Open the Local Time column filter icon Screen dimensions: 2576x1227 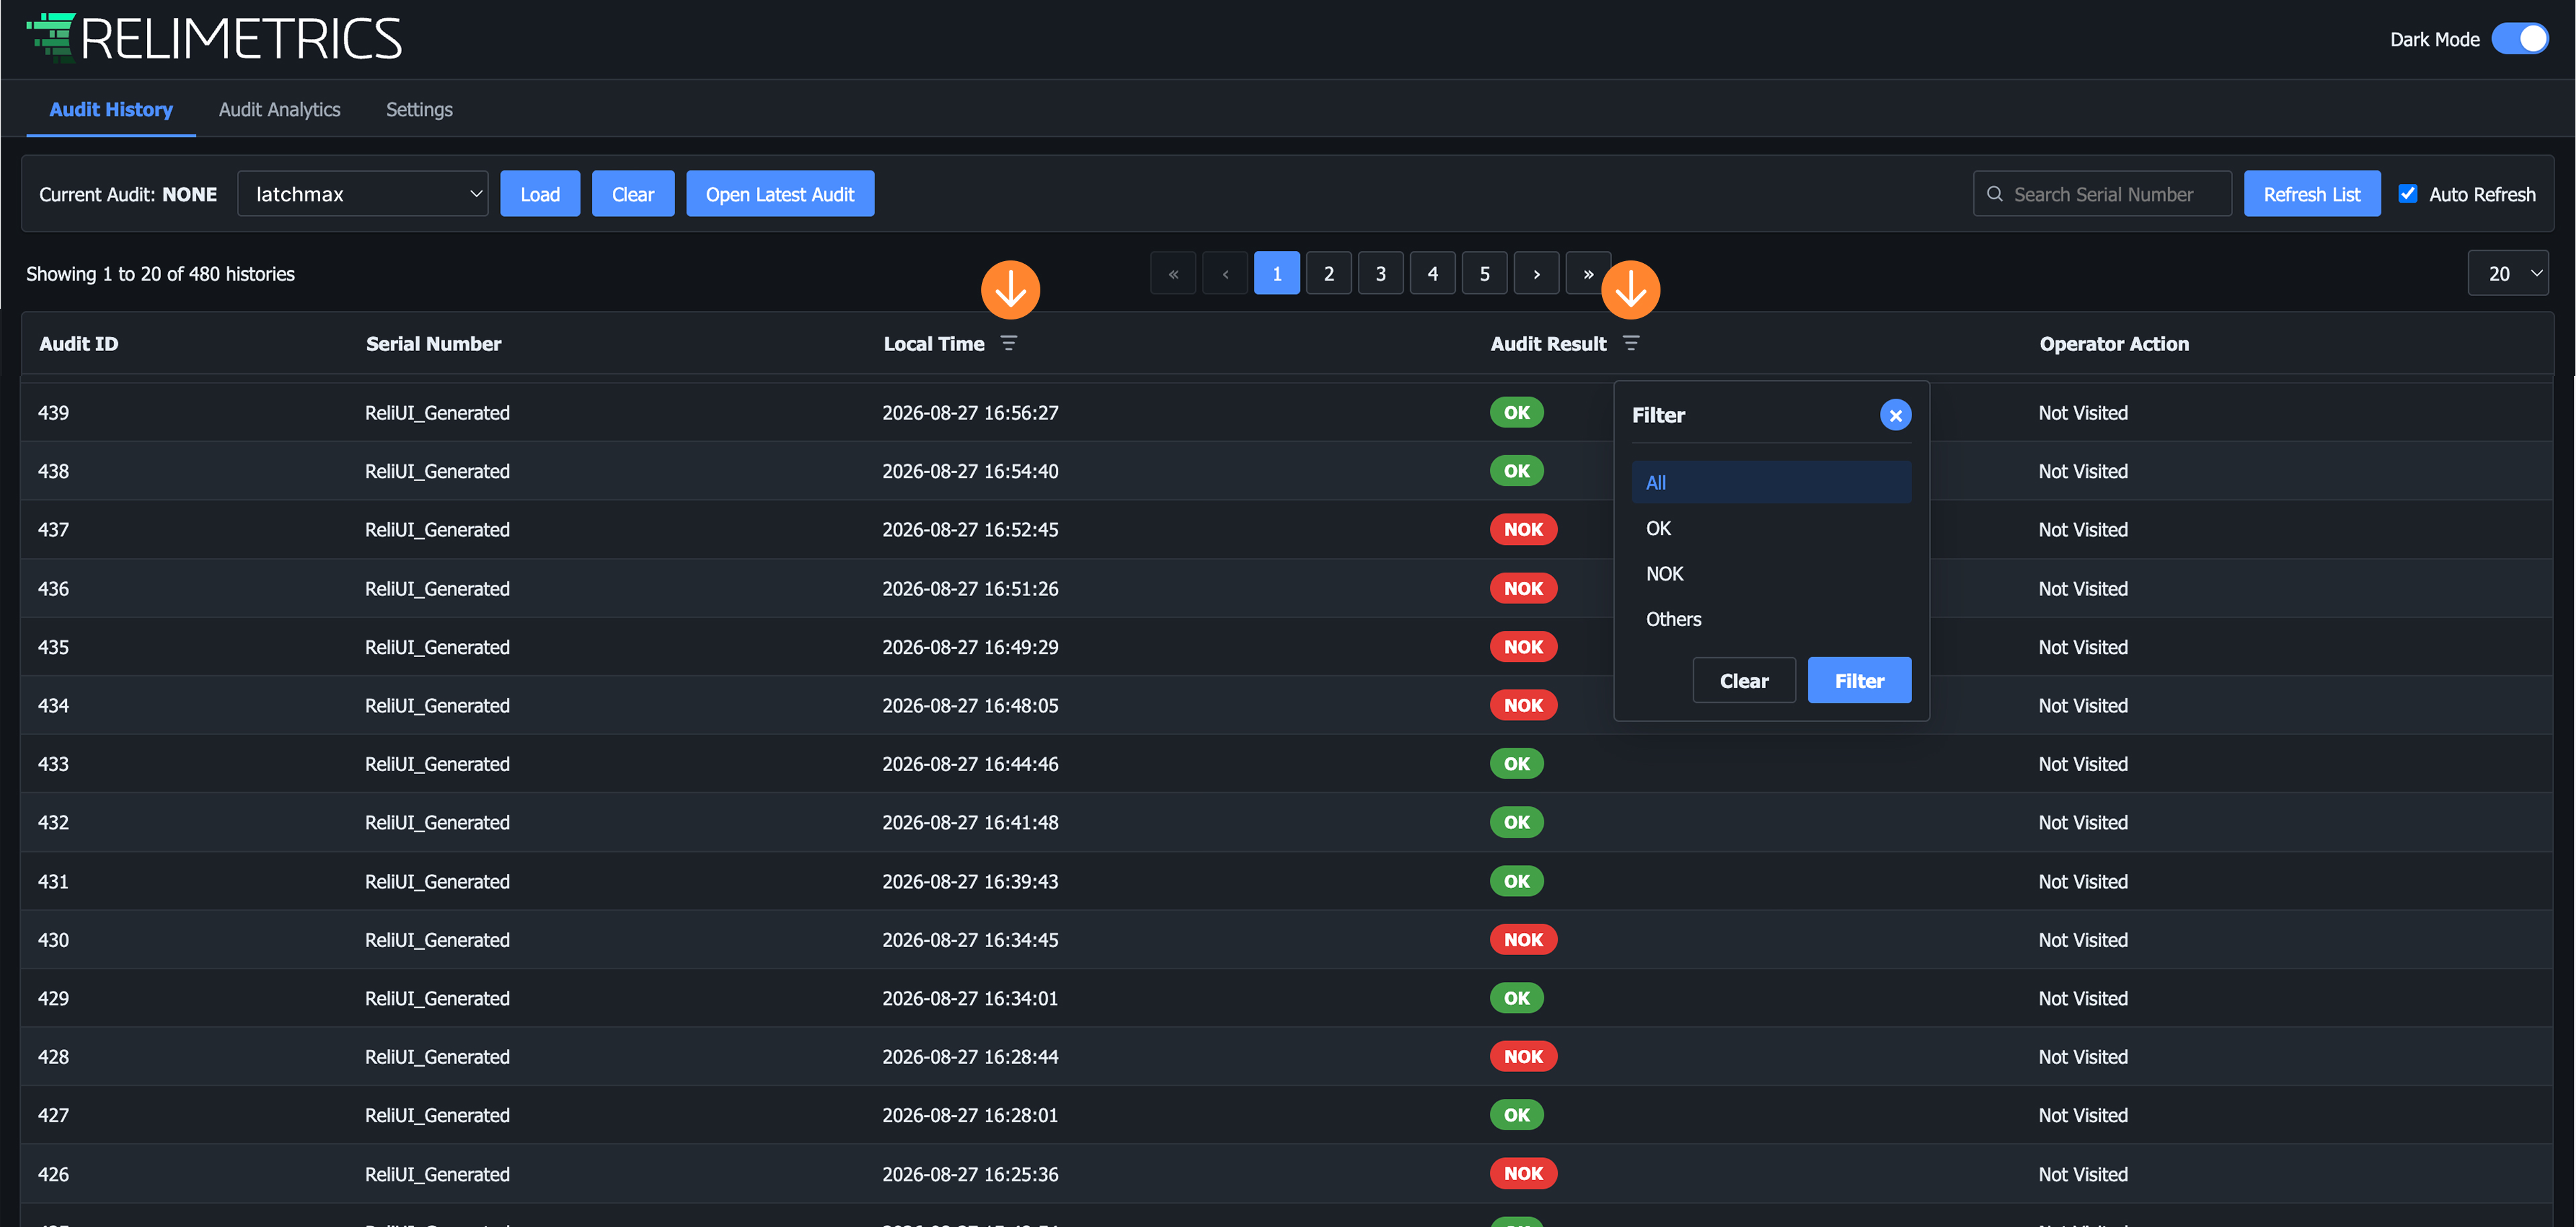point(1008,343)
